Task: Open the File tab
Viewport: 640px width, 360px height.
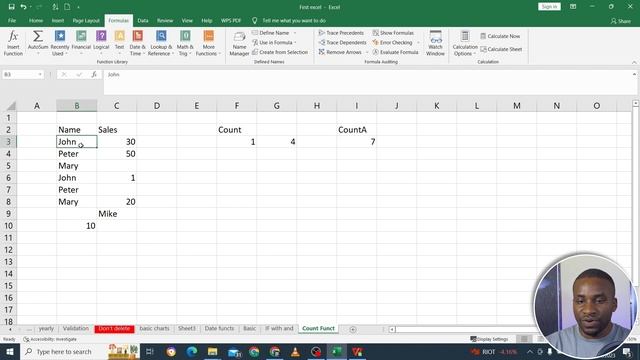Action: click(12, 20)
